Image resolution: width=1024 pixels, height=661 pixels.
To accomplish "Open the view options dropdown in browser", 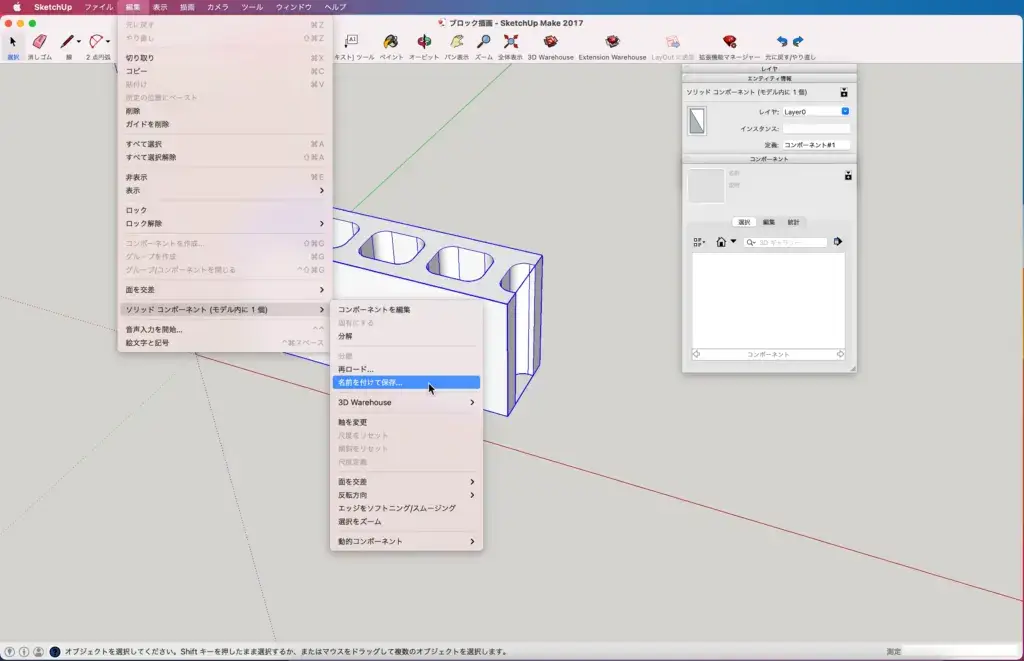I will click(699, 242).
